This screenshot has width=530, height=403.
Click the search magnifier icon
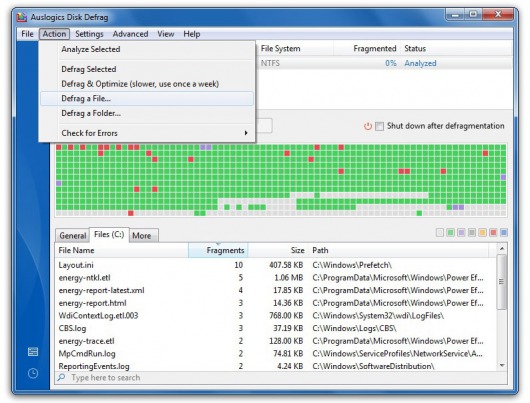61,377
